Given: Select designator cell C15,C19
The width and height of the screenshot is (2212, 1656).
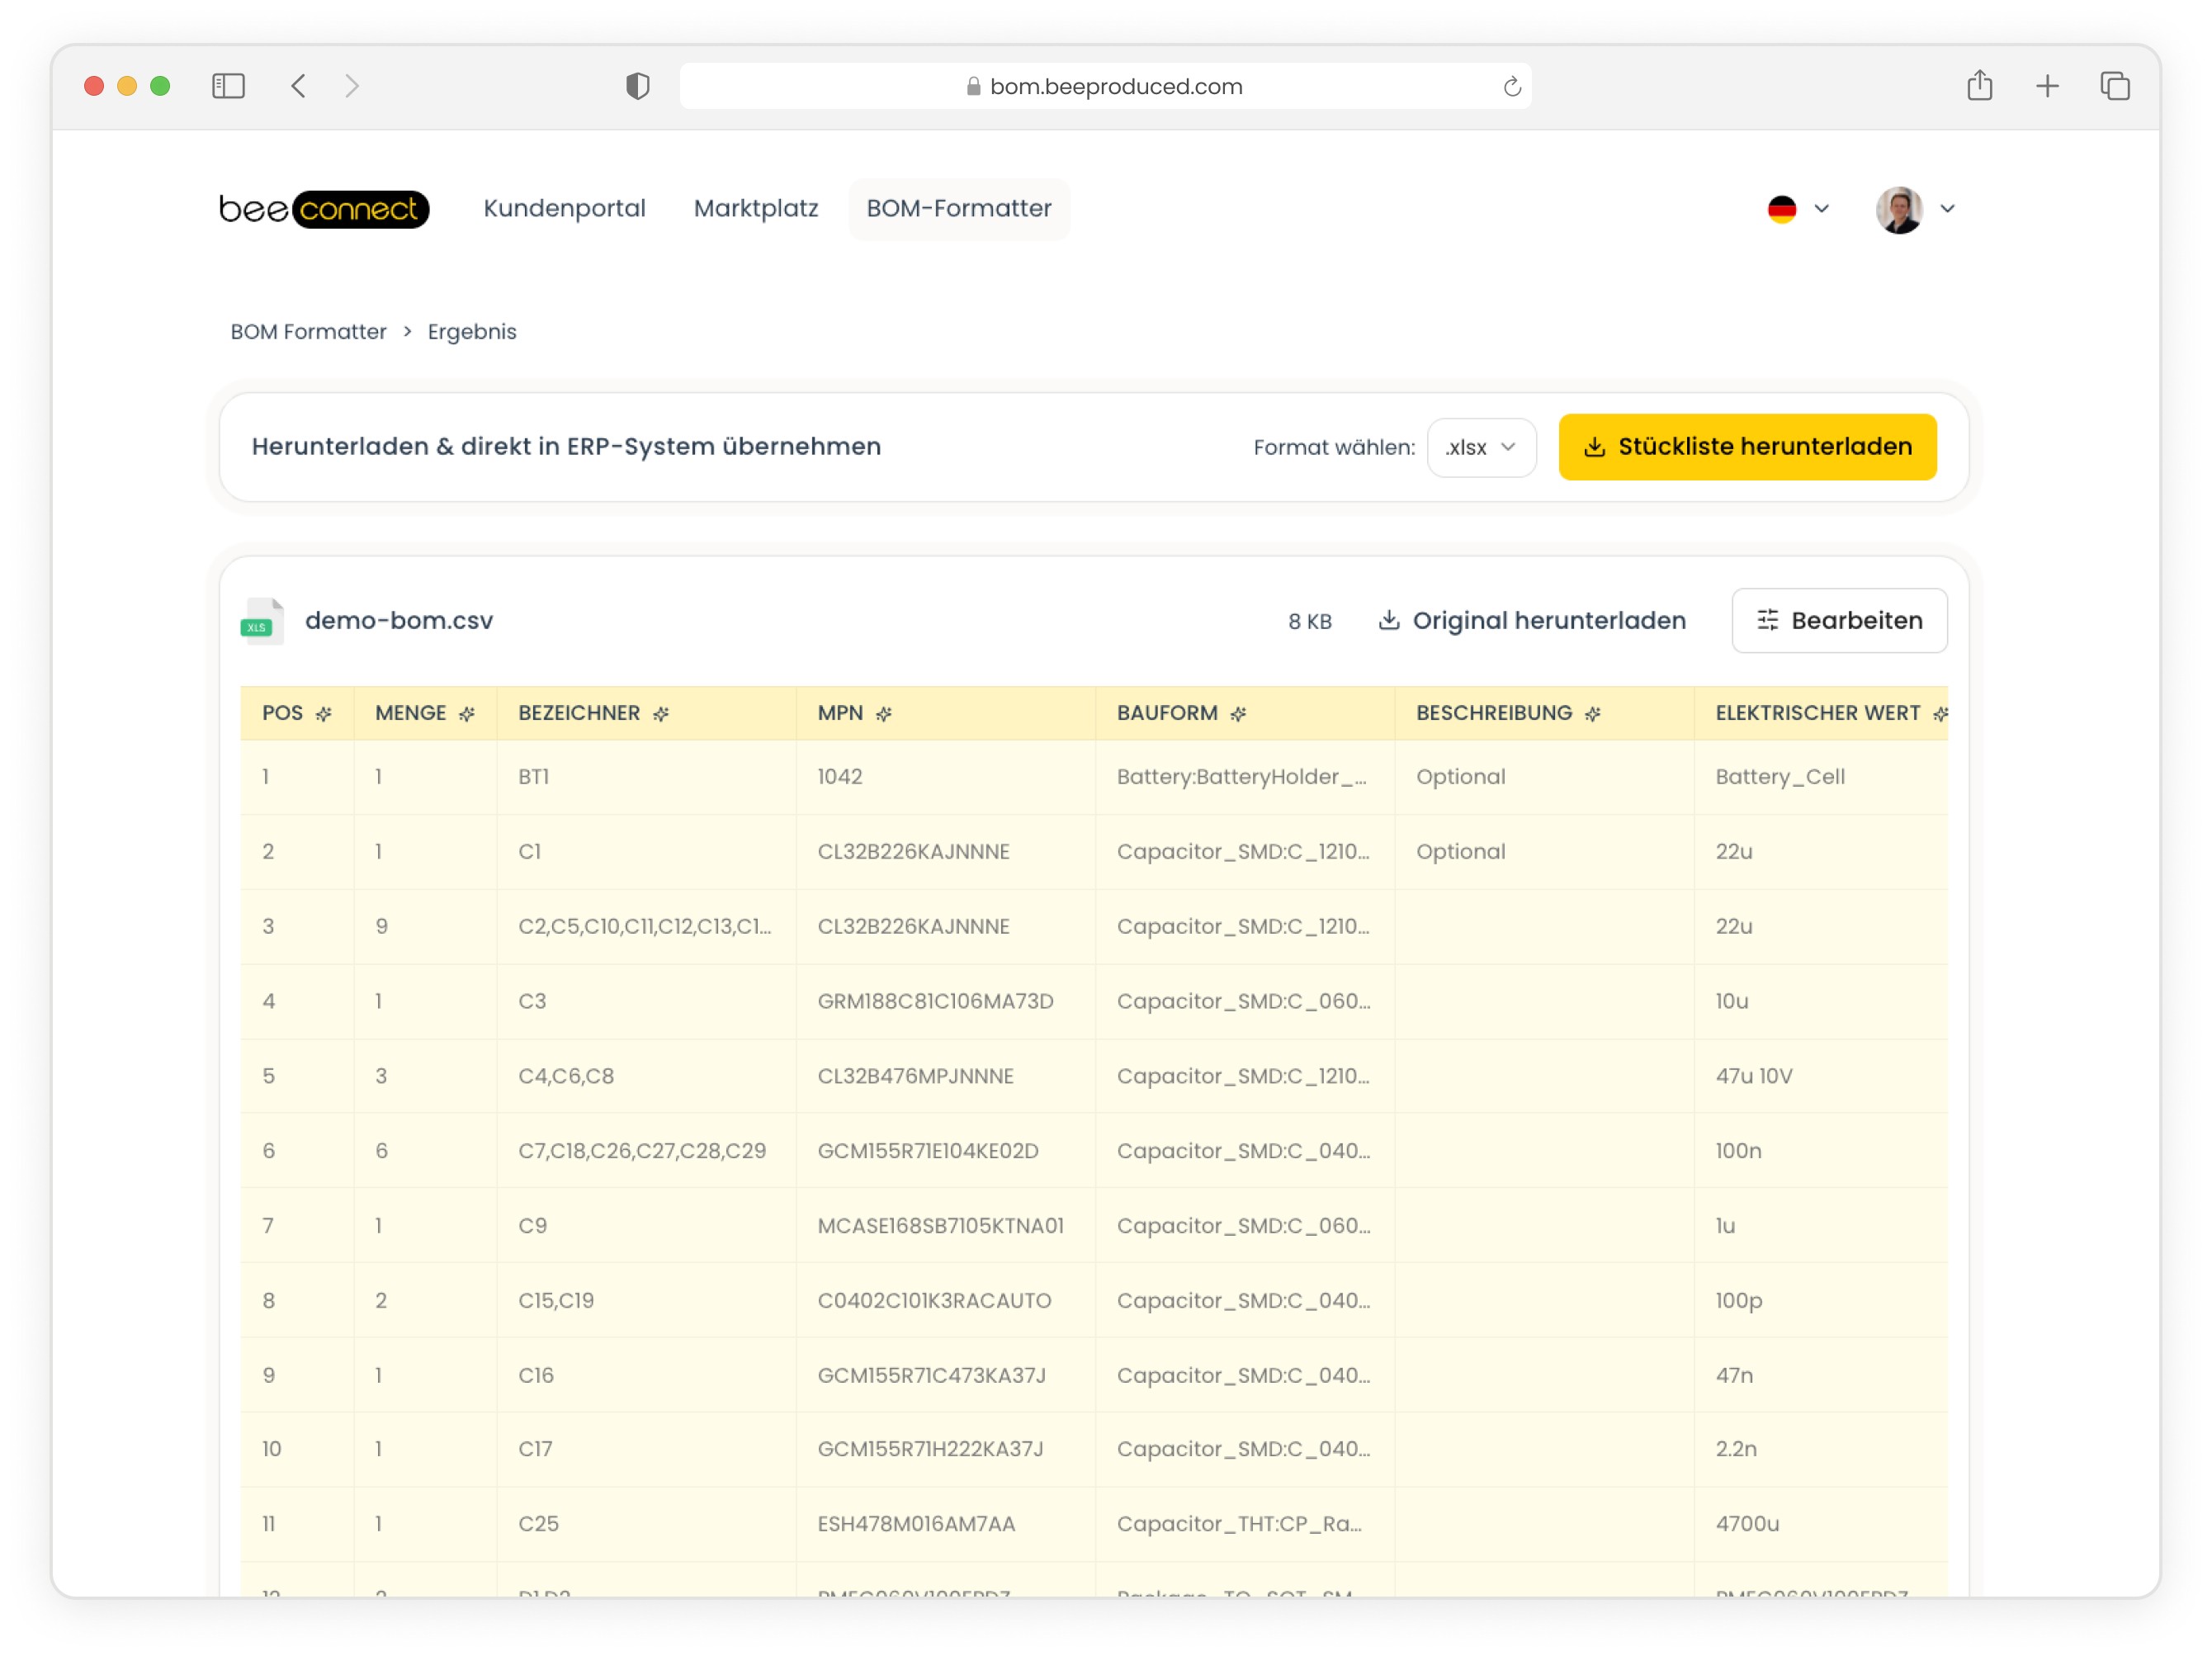Looking at the screenshot, I should (646, 1301).
